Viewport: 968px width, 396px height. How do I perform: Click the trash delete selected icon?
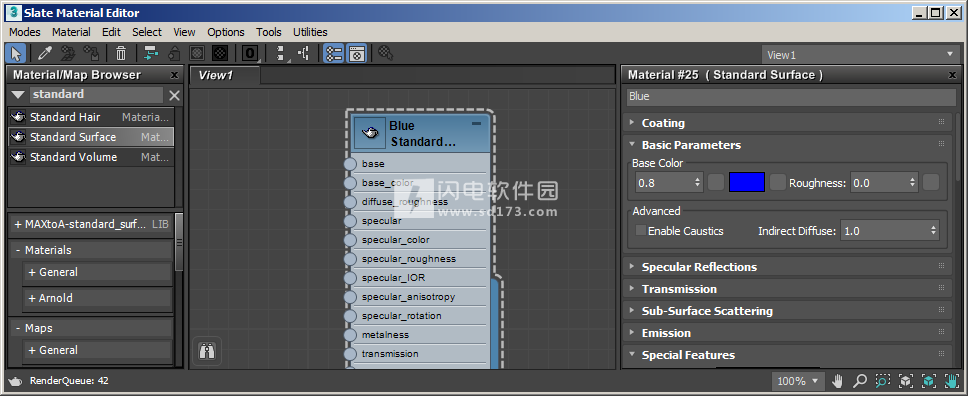pyautogui.click(x=121, y=54)
